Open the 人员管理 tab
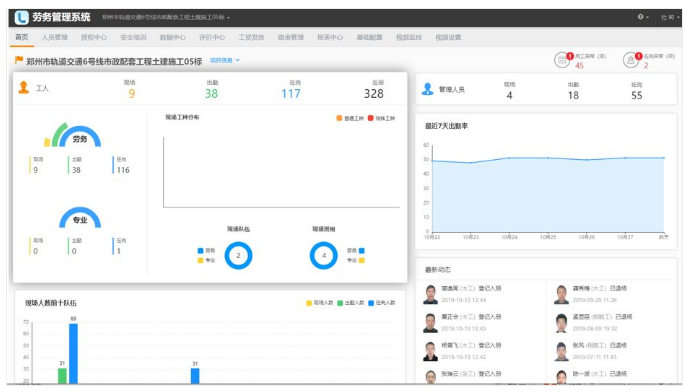This screenshot has height=392, width=691. click(x=55, y=37)
